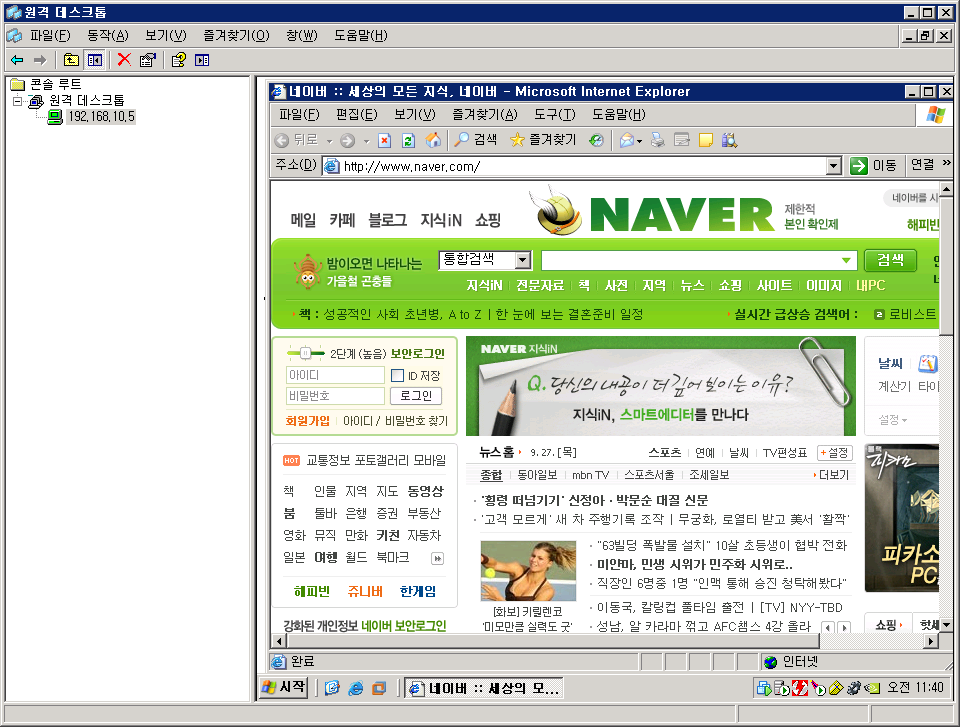Open MMC 파일(F) menu
The height and width of the screenshot is (727, 960).
(50, 36)
